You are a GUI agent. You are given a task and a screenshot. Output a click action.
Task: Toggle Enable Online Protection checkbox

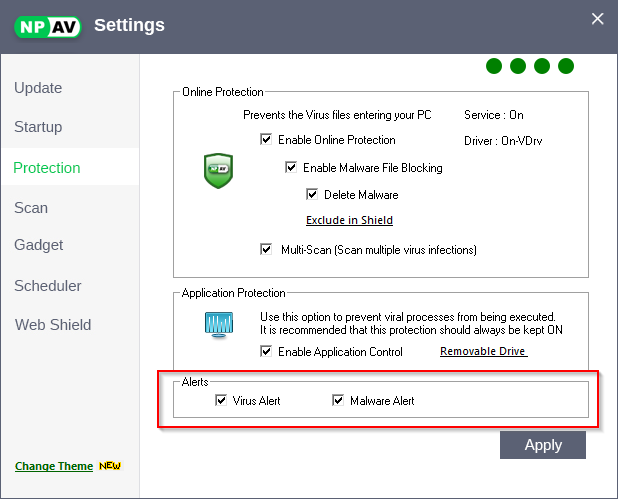click(266, 140)
